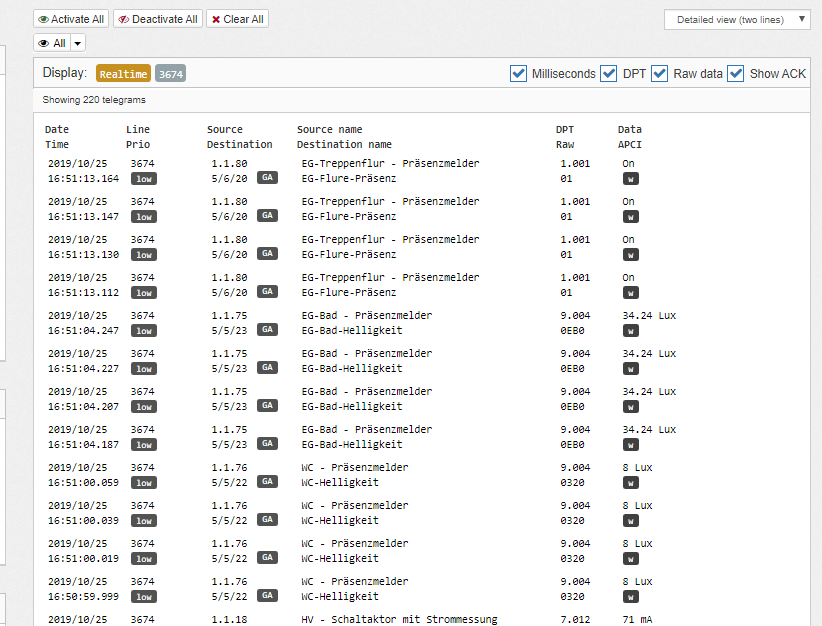Click the Clear All button

coord(237,19)
